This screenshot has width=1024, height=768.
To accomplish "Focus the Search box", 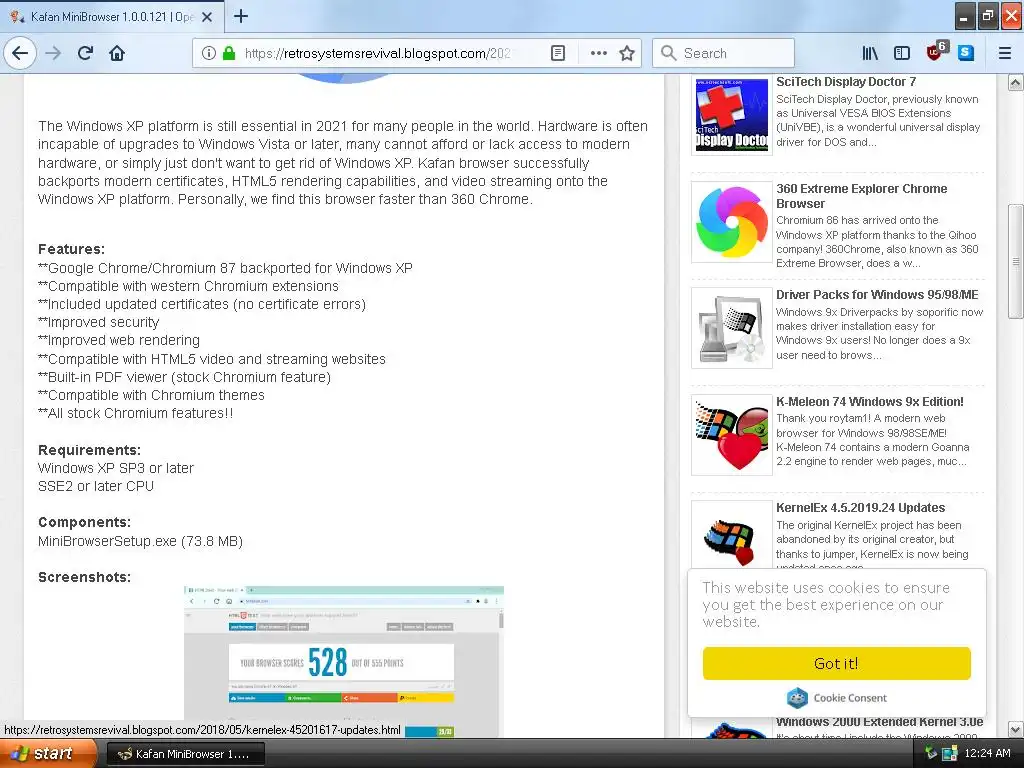I will (723, 53).
